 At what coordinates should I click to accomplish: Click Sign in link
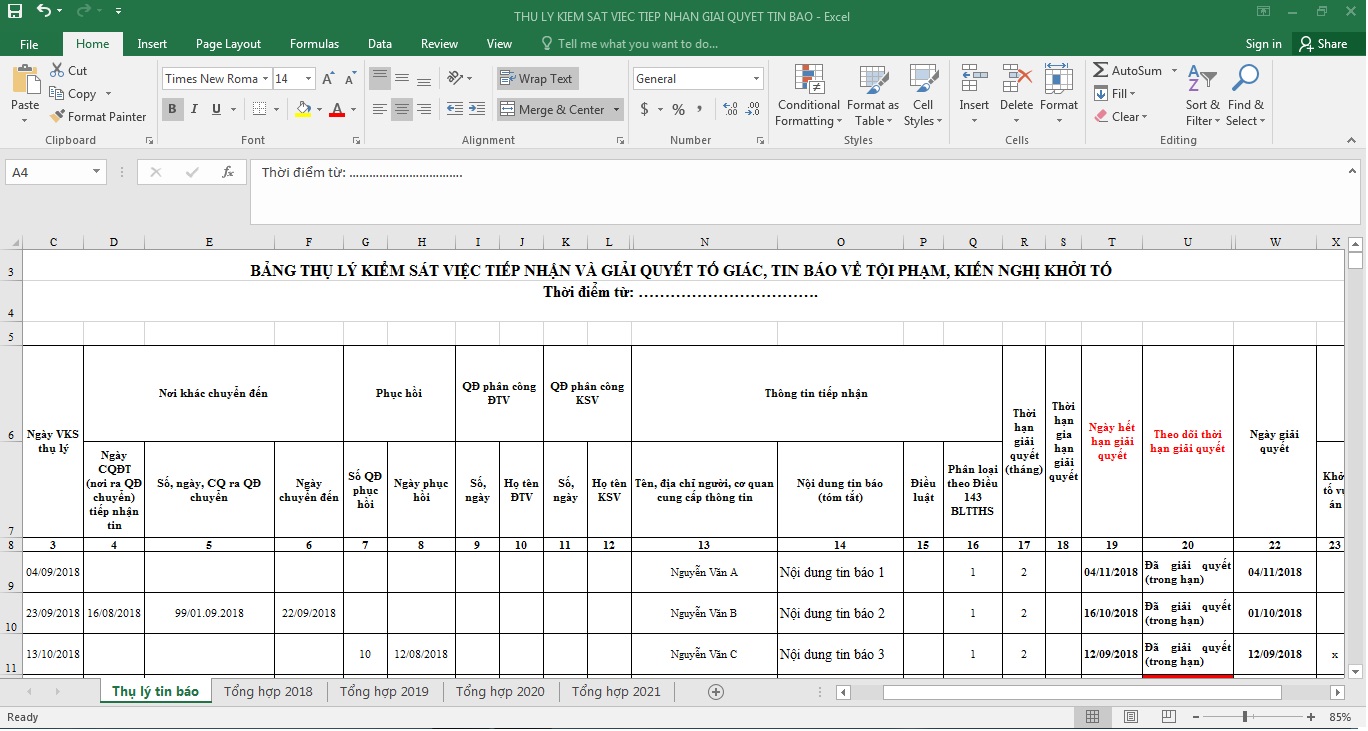(1263, 44)
